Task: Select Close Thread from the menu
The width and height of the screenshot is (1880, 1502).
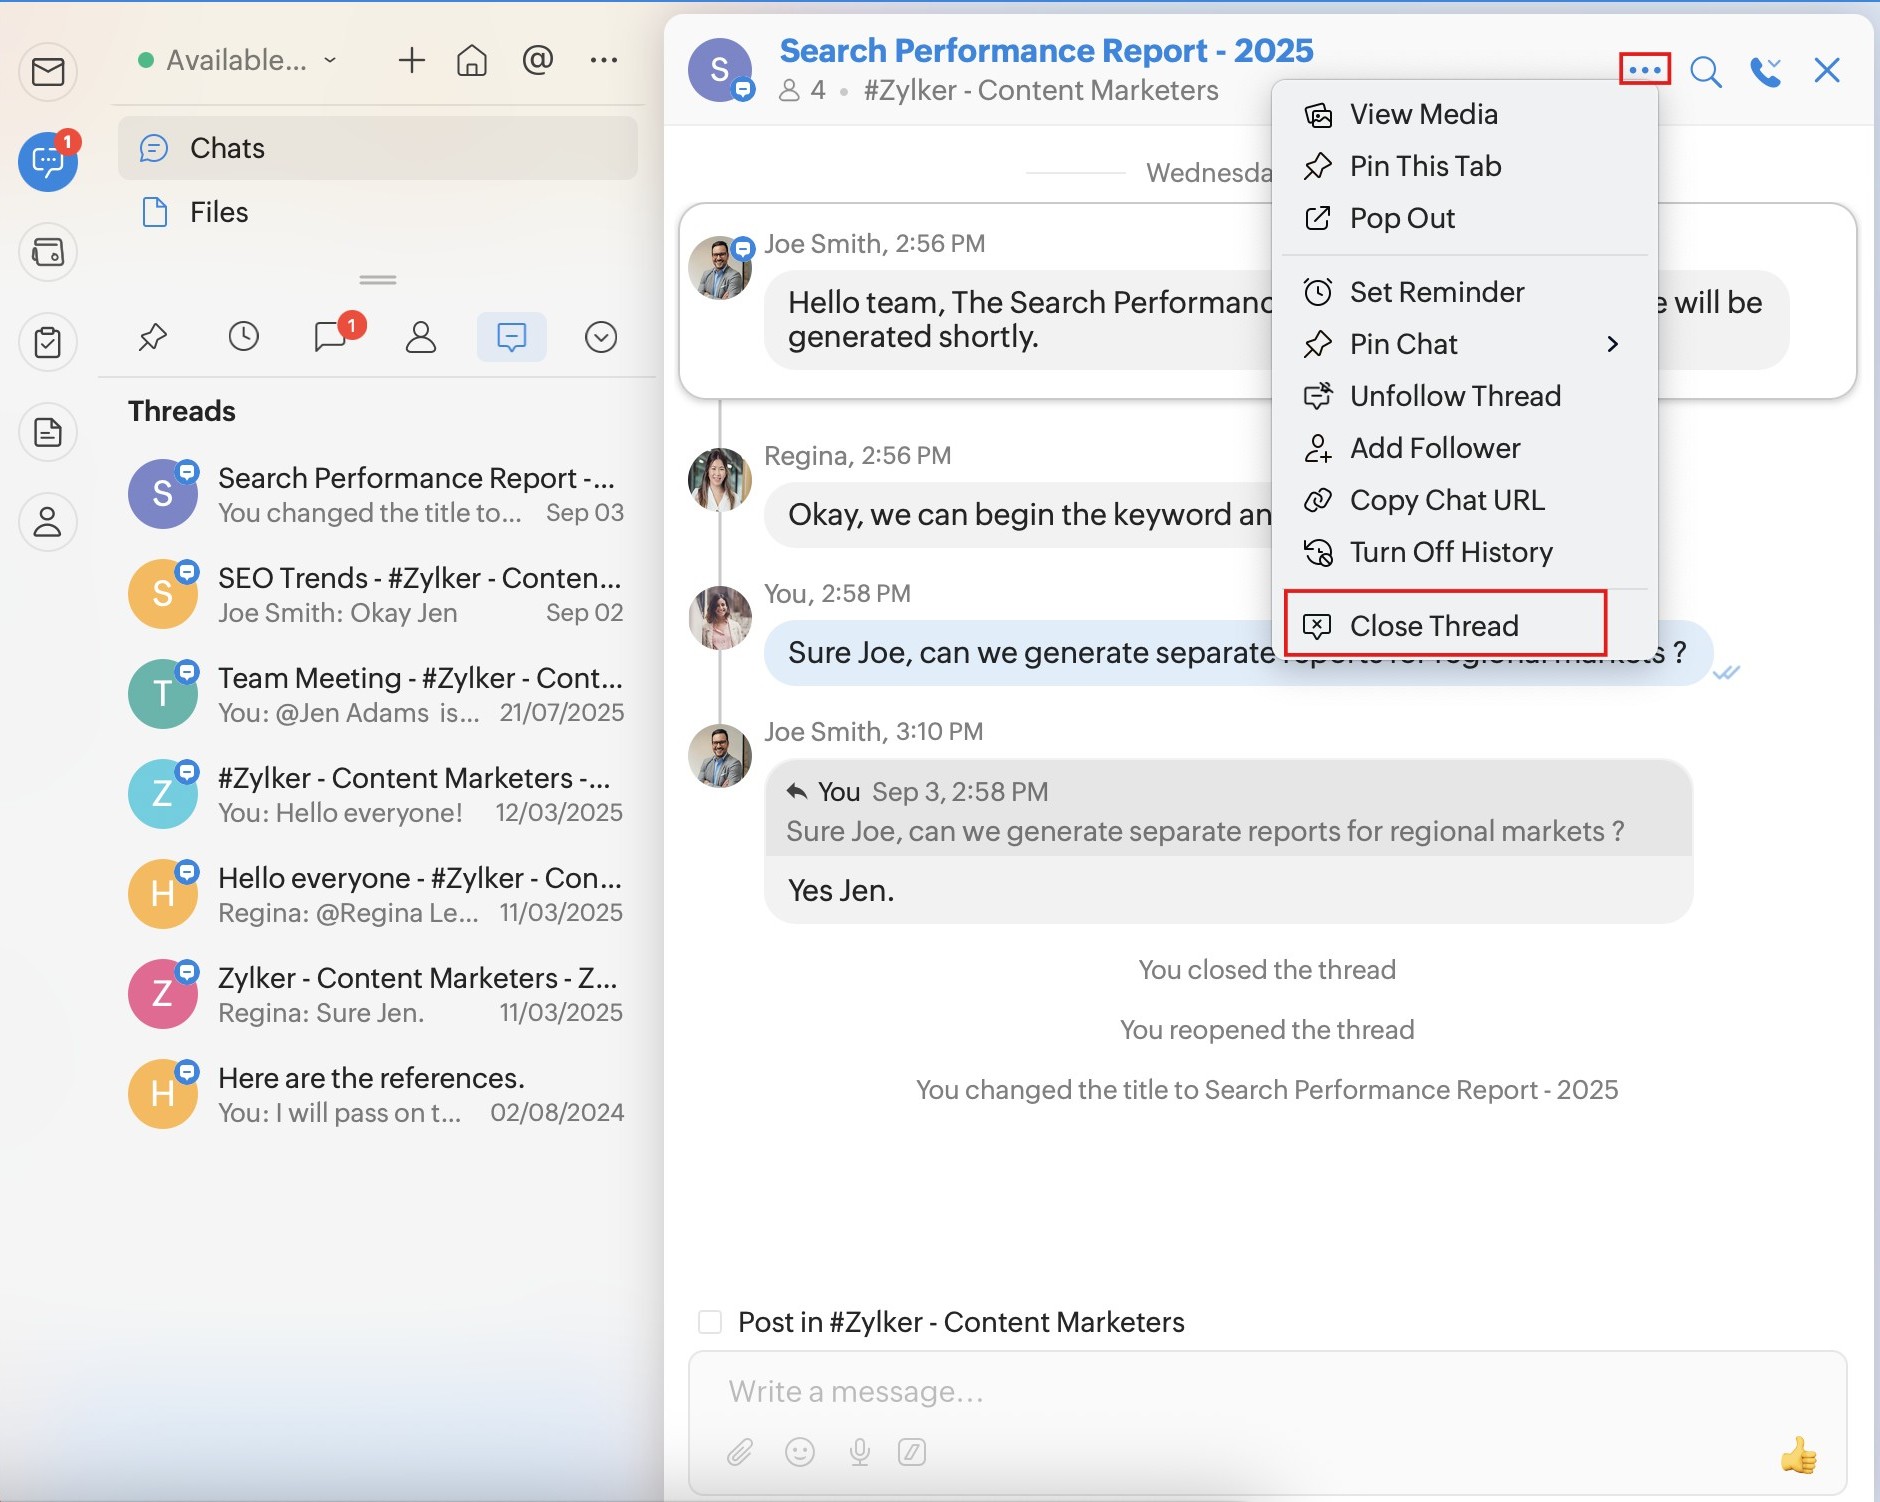Action: coord(1433,626)
